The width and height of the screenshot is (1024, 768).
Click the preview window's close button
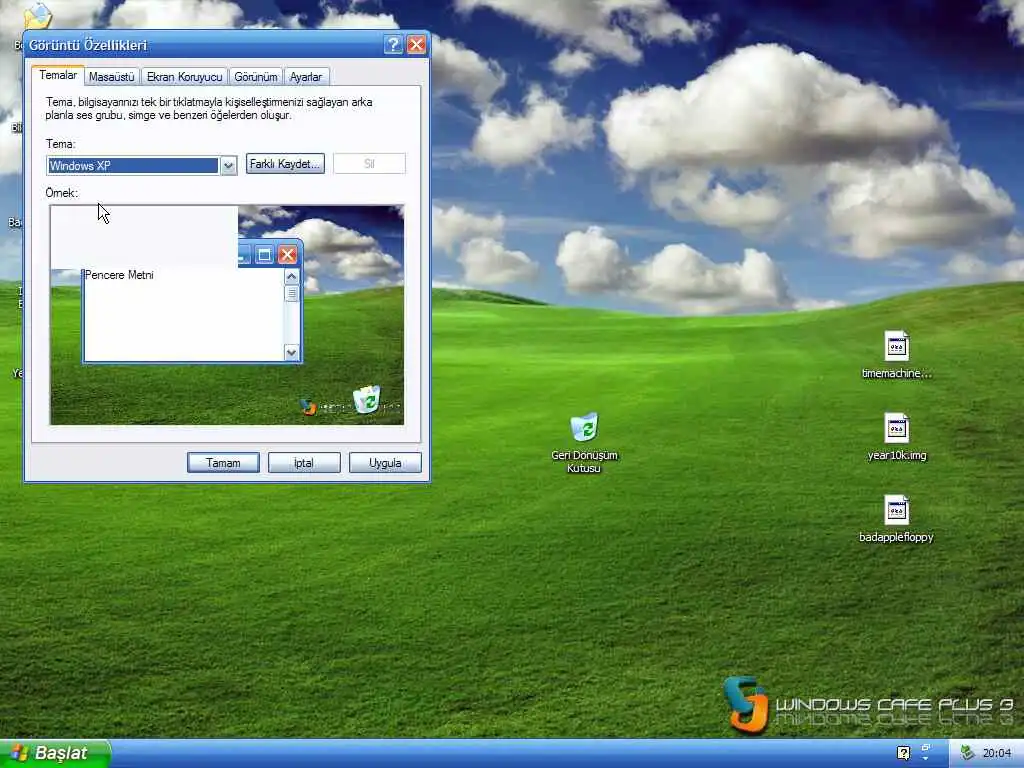(x=287, y=255)
